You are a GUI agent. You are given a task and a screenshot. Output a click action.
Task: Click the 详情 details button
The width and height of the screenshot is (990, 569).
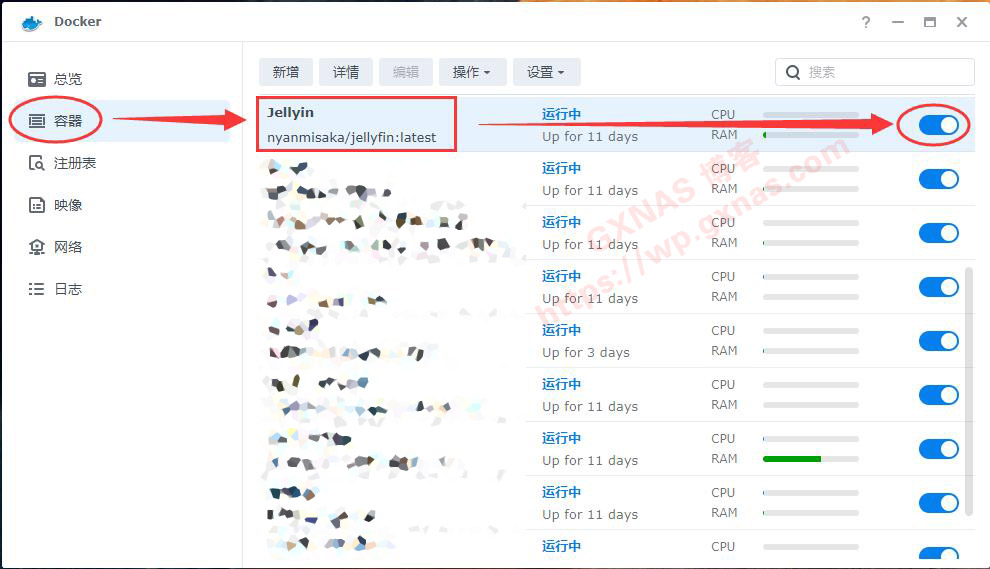point(346,72)
